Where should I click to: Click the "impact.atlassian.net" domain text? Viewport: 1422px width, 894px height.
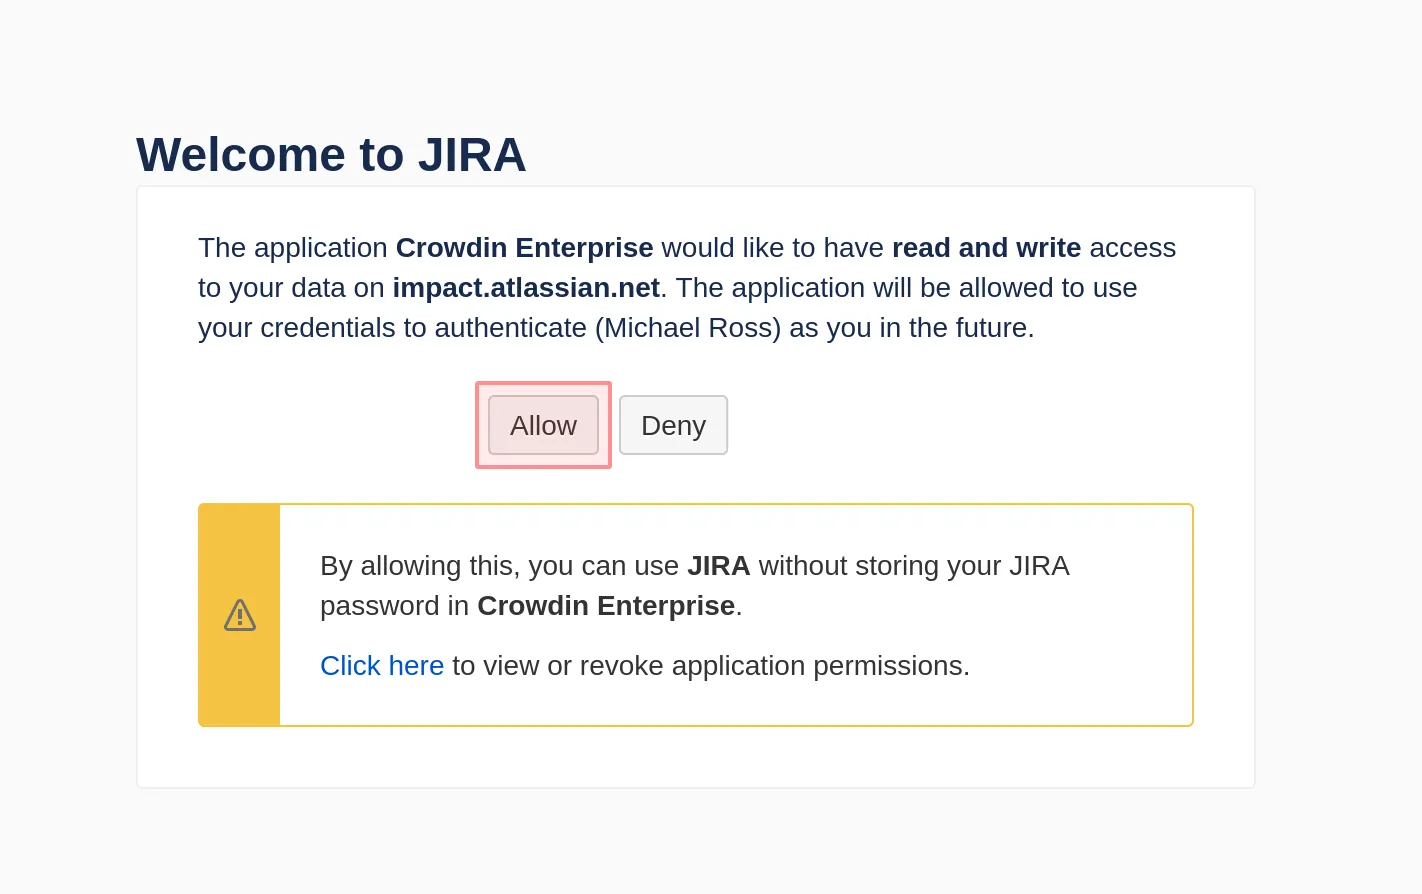526,288
